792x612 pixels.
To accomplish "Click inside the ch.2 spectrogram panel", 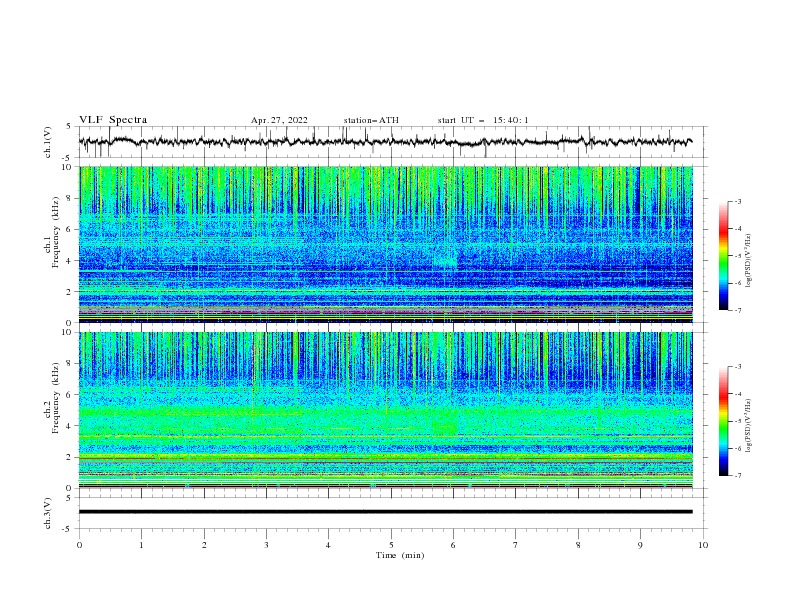I will [385, 410].
